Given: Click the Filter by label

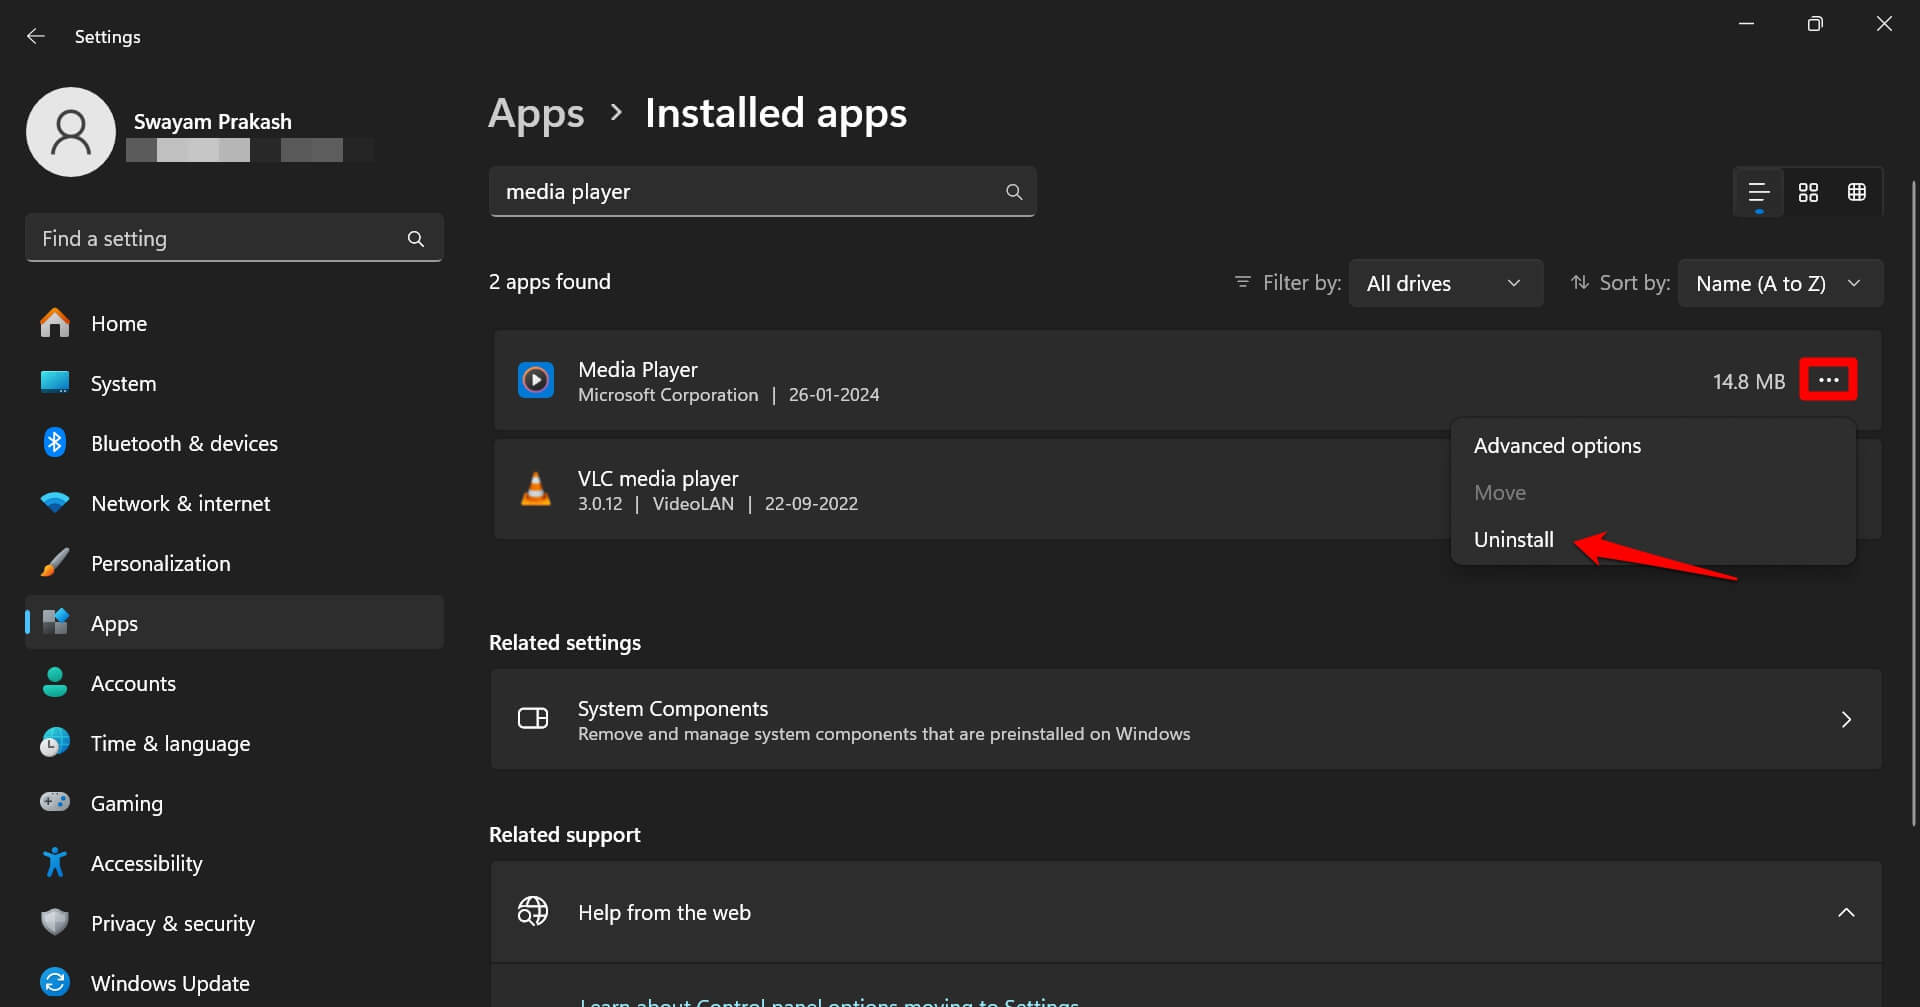Looking at the screenshot, I should coord(1302,283).
